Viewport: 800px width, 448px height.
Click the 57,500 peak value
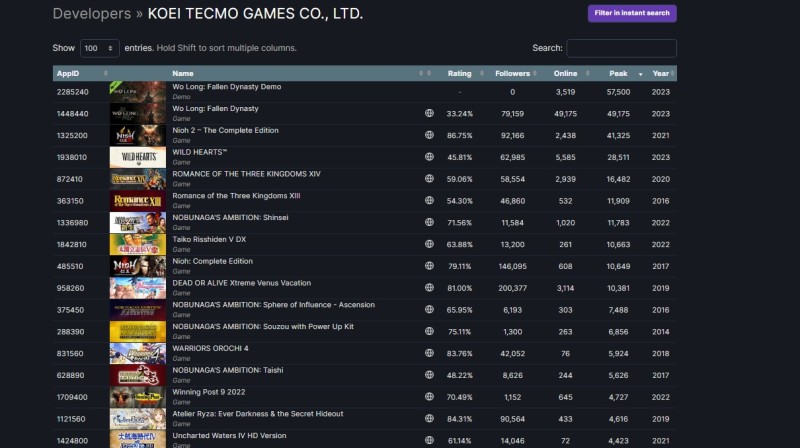point(618,92)
